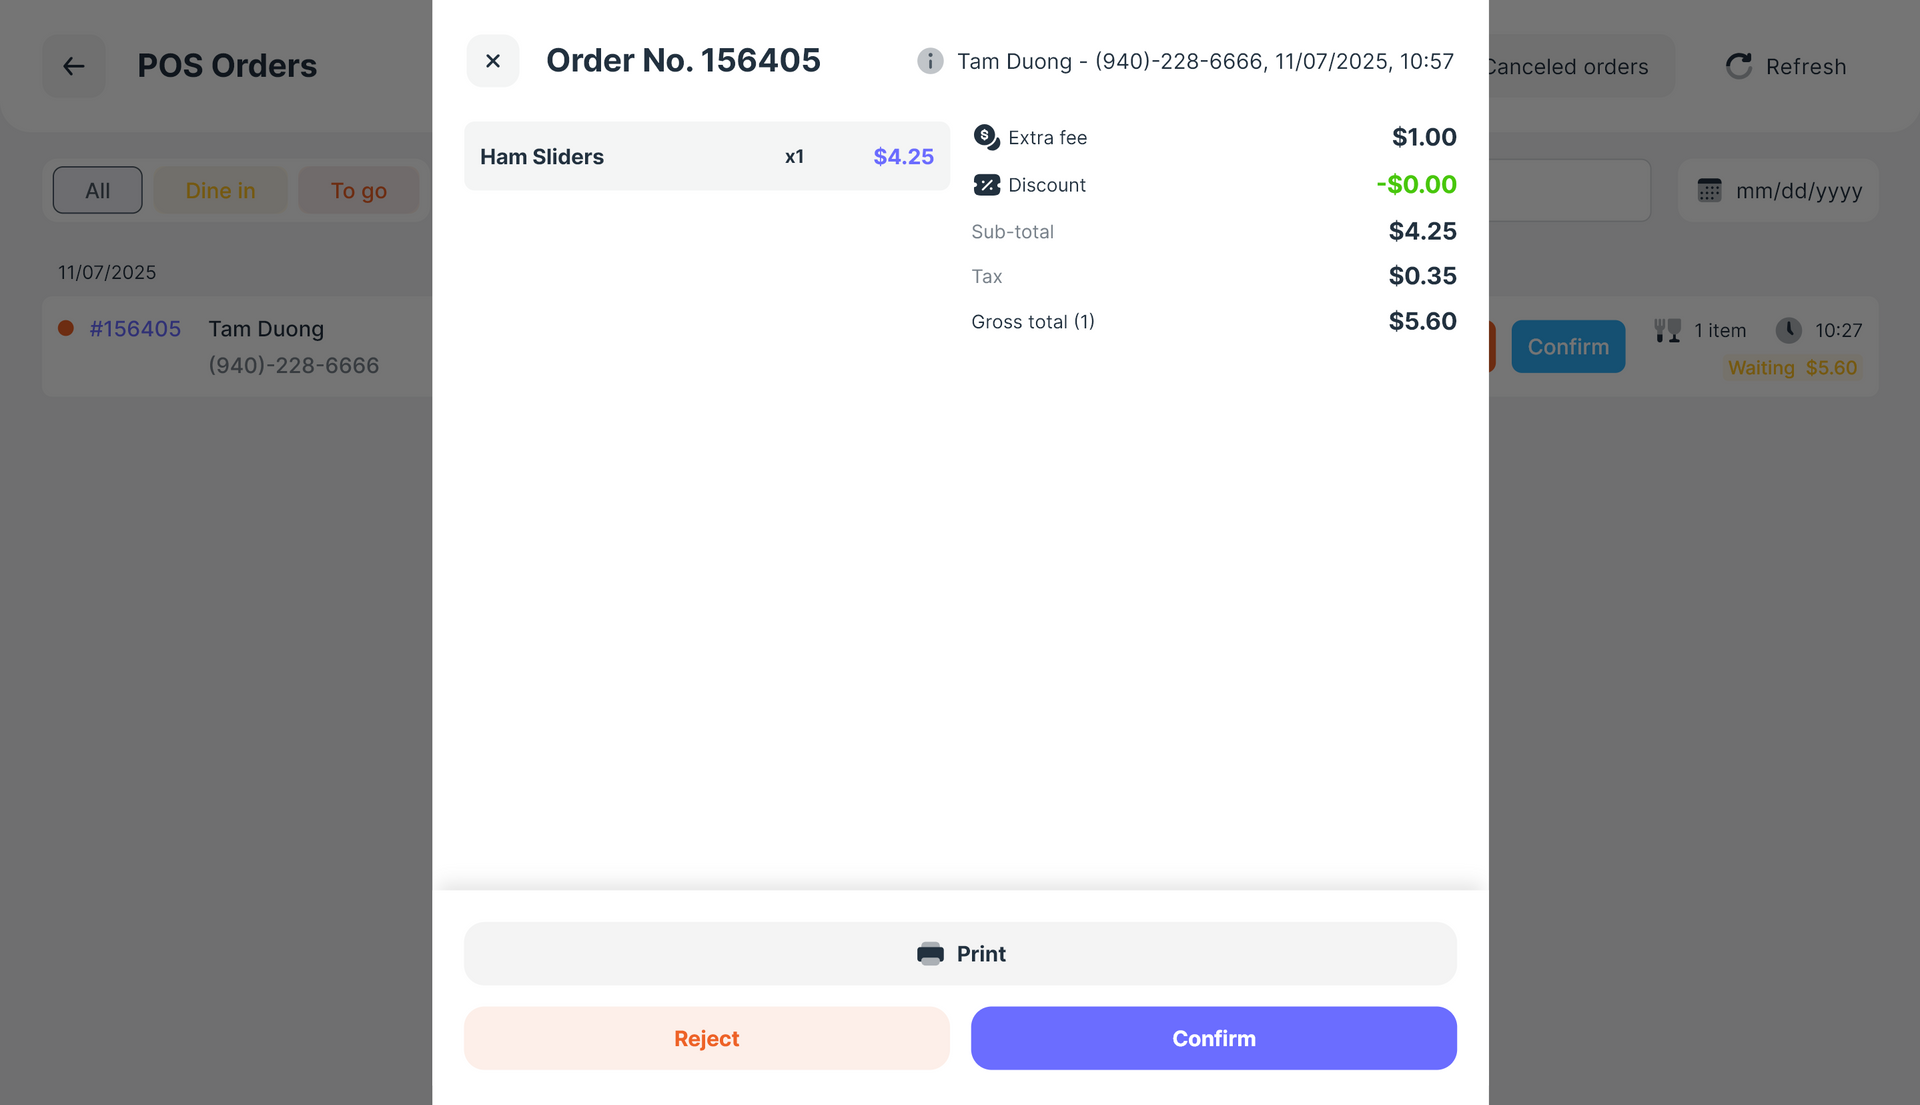The height and width of the screenshot is (1105, 1920).
Task: Close the Order No. 156405 dialog
Action: pos(492,60)
